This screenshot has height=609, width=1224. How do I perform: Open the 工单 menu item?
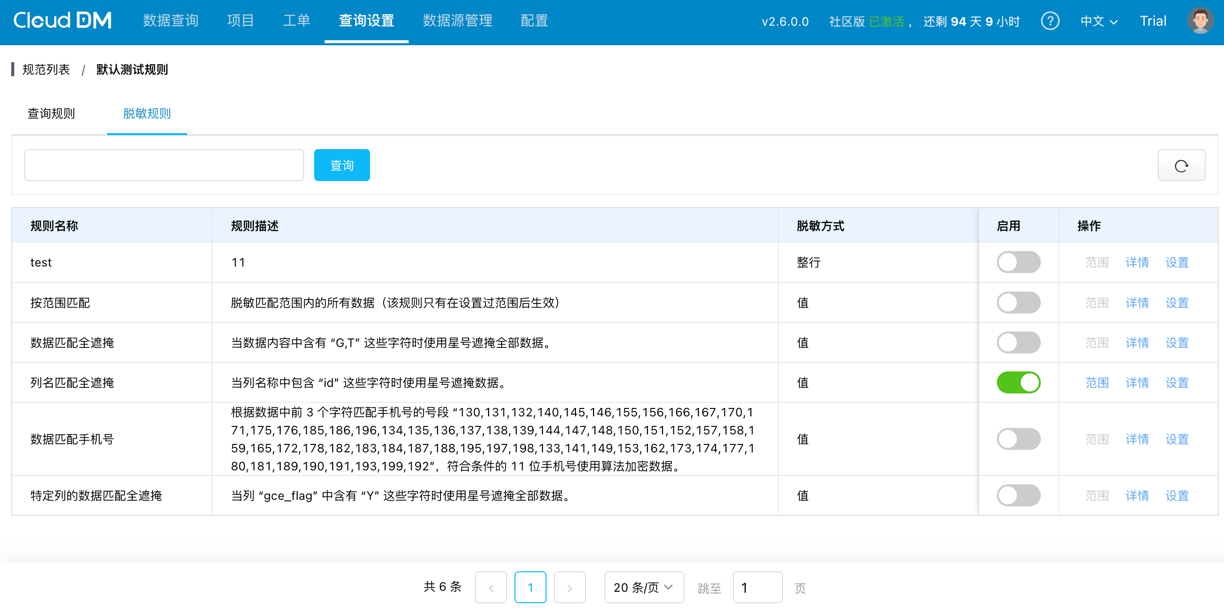(296, 21)
